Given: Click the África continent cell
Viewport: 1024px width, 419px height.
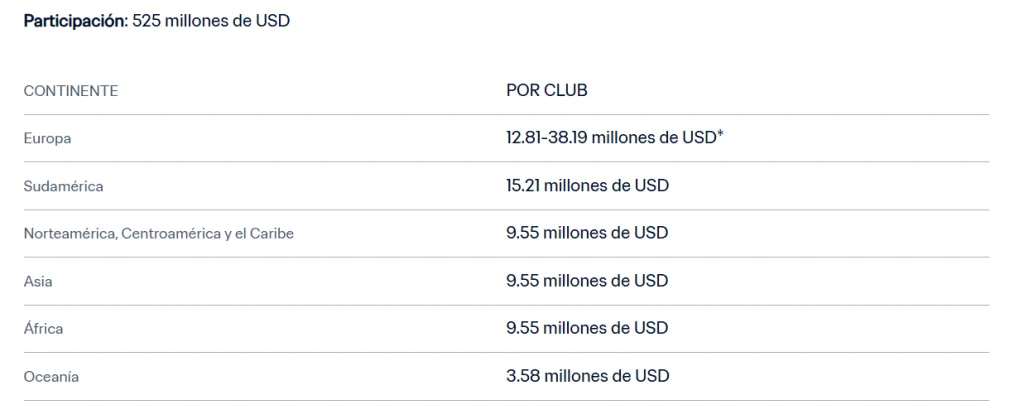Looking at the screenshot, I should 44,329.
